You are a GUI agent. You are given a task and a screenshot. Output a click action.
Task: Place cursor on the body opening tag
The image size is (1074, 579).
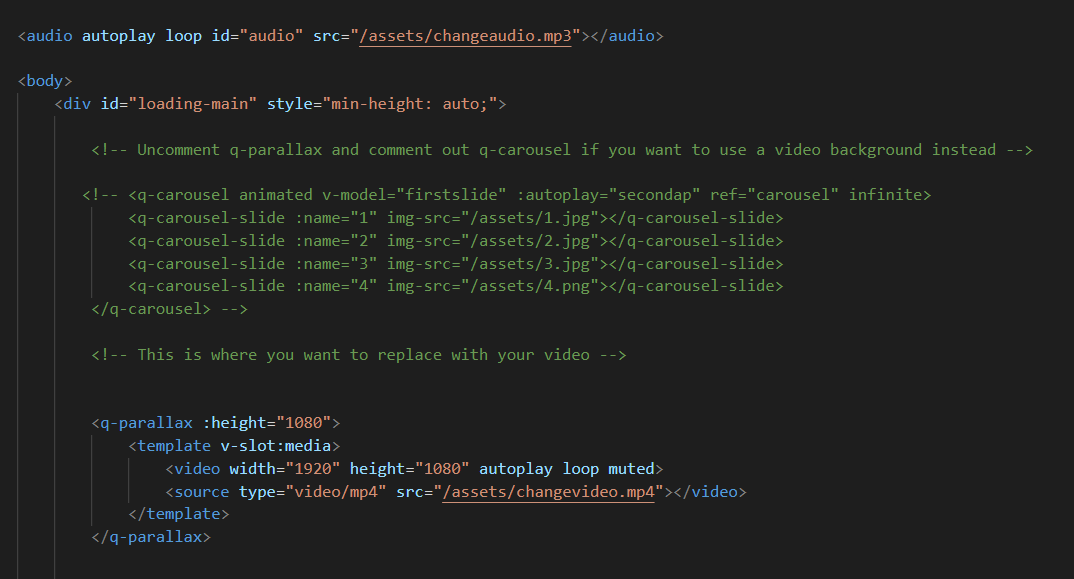[x=44, y=80]
